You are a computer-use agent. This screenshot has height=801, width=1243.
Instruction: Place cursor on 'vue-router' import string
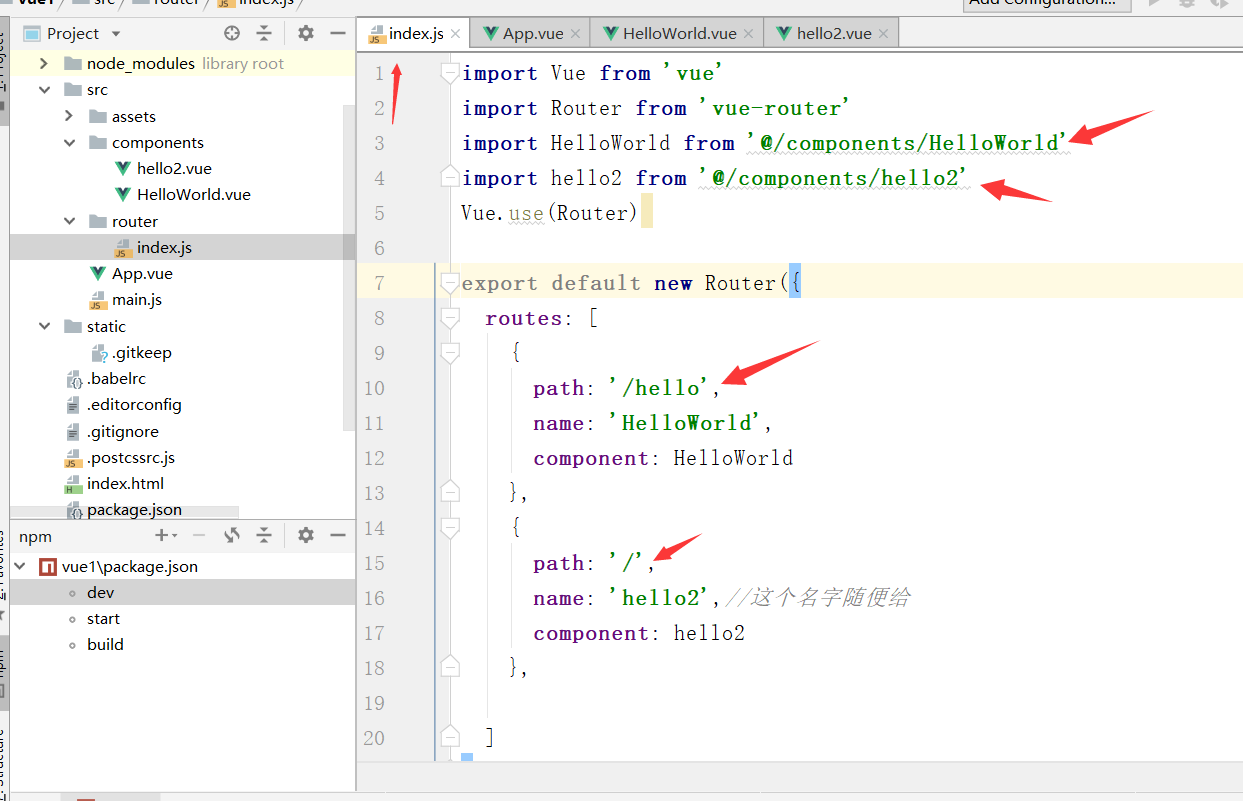[x=775, y=108]
